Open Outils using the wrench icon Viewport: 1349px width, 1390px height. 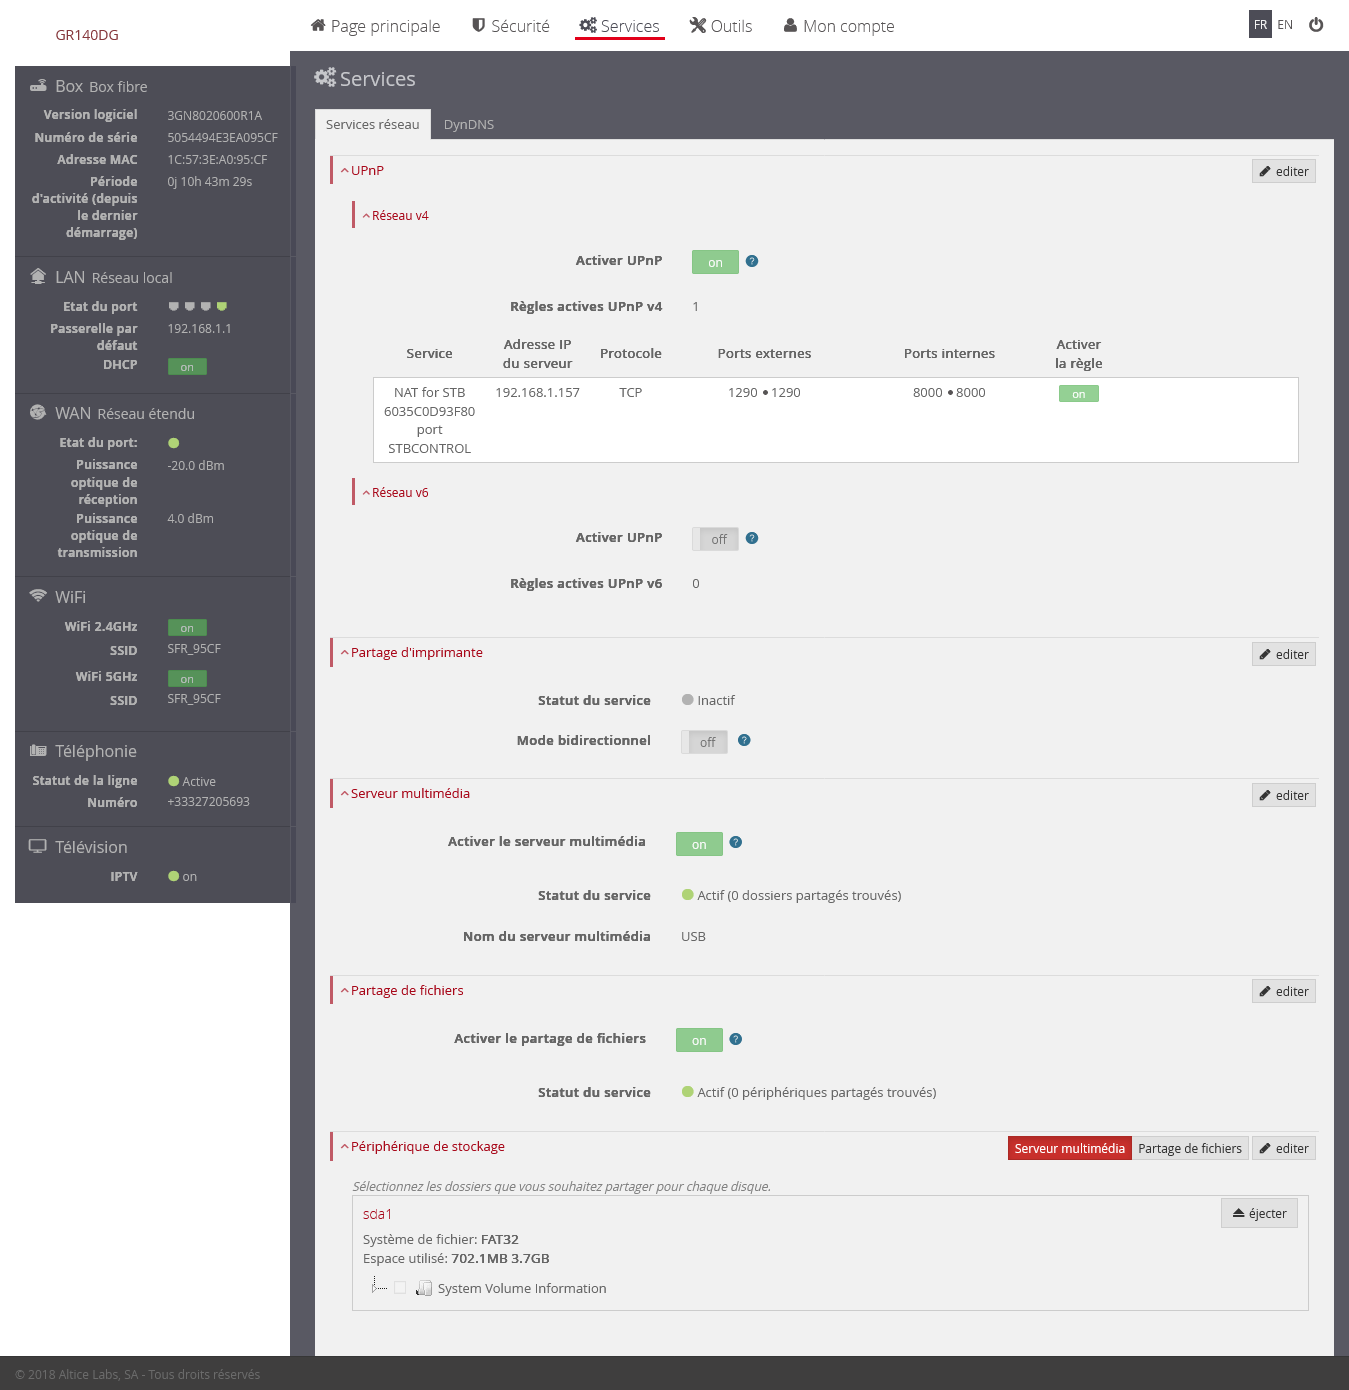698,25
